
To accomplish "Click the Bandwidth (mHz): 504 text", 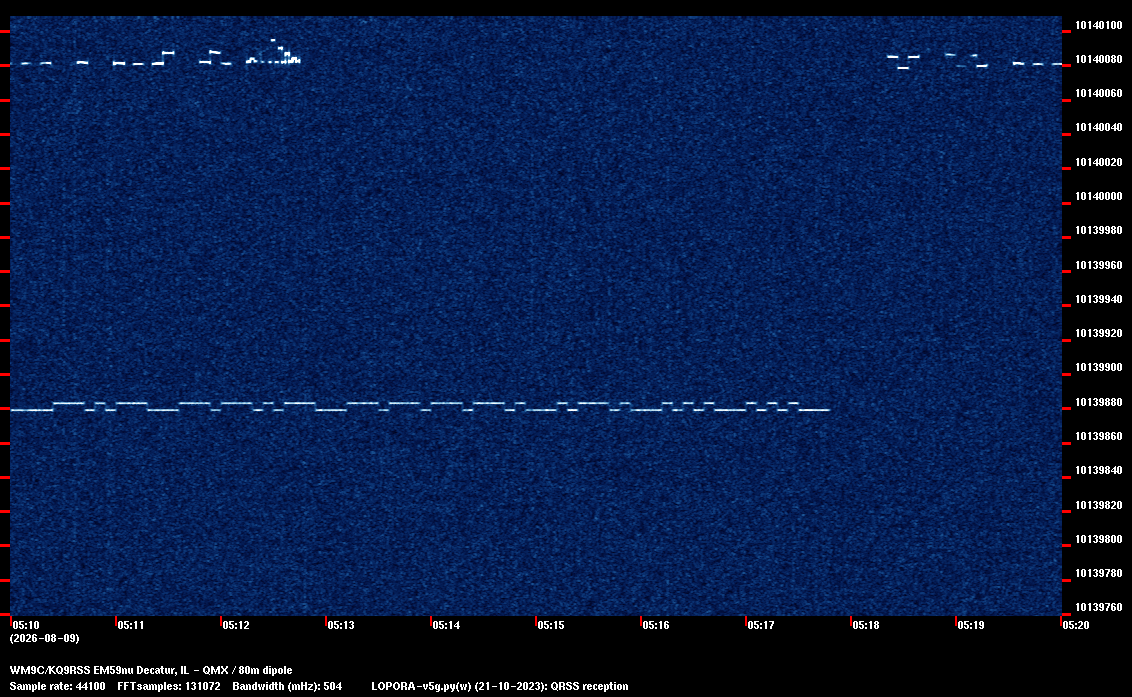I will click(x=287, y=686).
